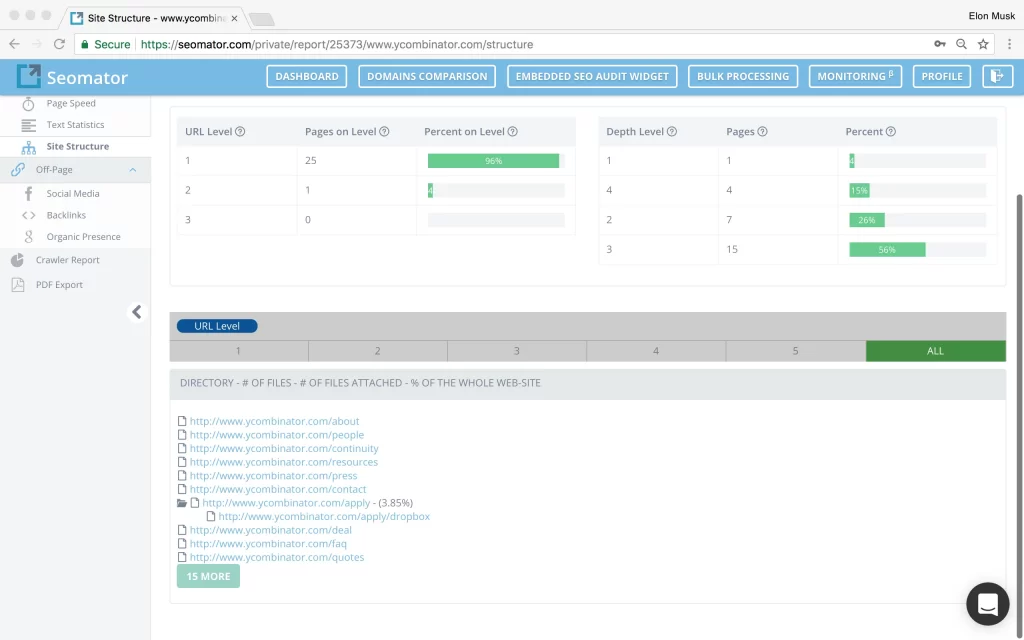Open the ycombinator.com/continuity link

pyautogui.click(x=284, y=449)
